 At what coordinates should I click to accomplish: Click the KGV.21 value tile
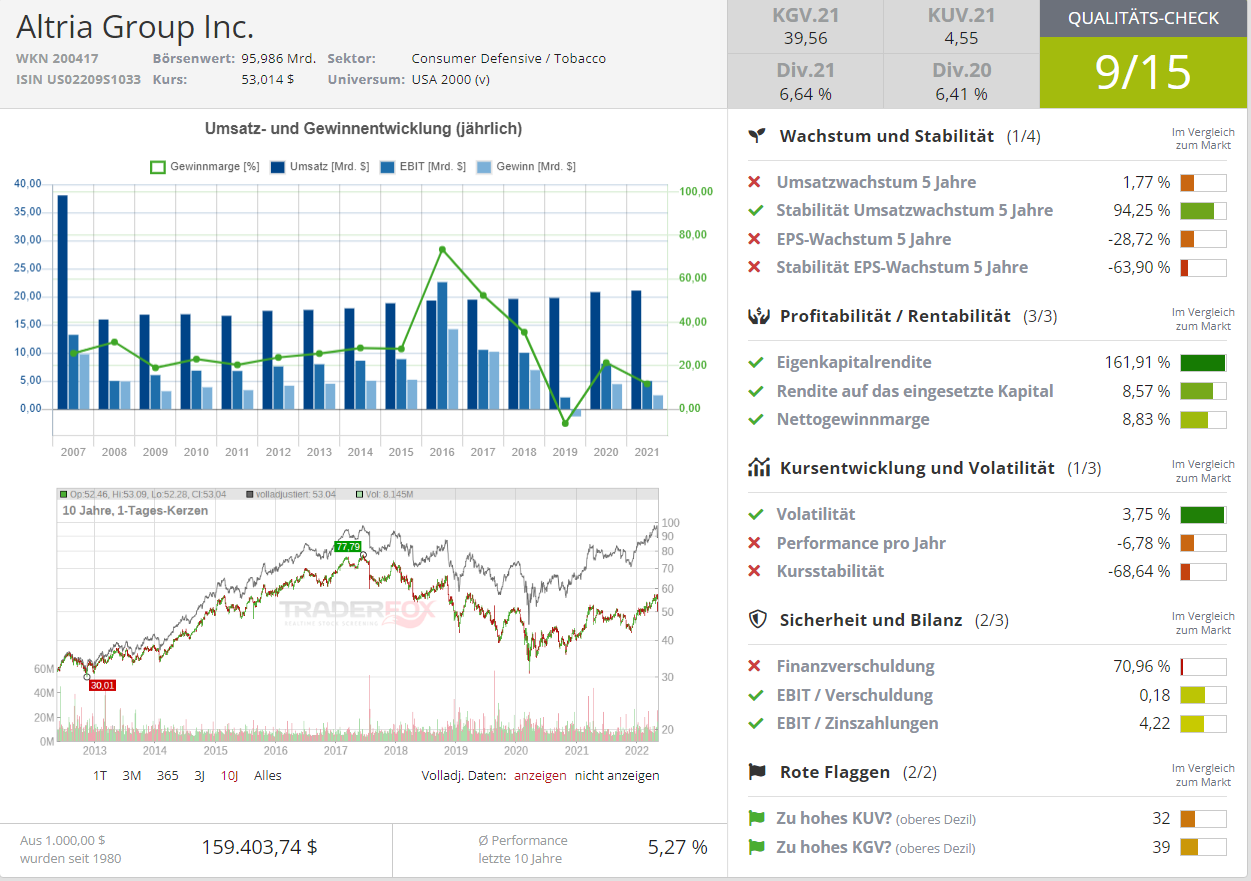tap(805, 27)
